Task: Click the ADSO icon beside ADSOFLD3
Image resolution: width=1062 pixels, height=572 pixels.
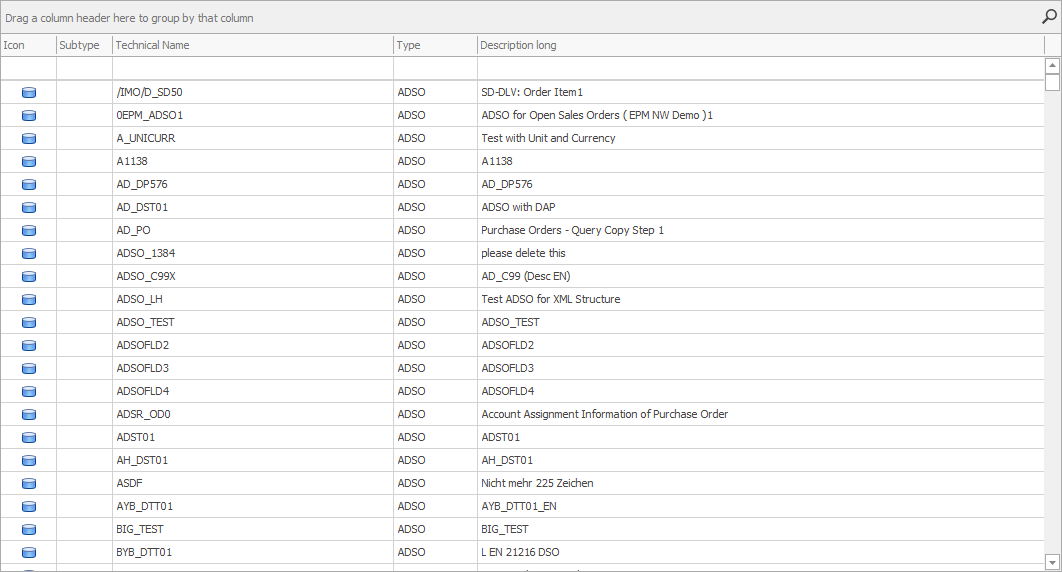Action: pyautogui.click(x=28, y=369)
